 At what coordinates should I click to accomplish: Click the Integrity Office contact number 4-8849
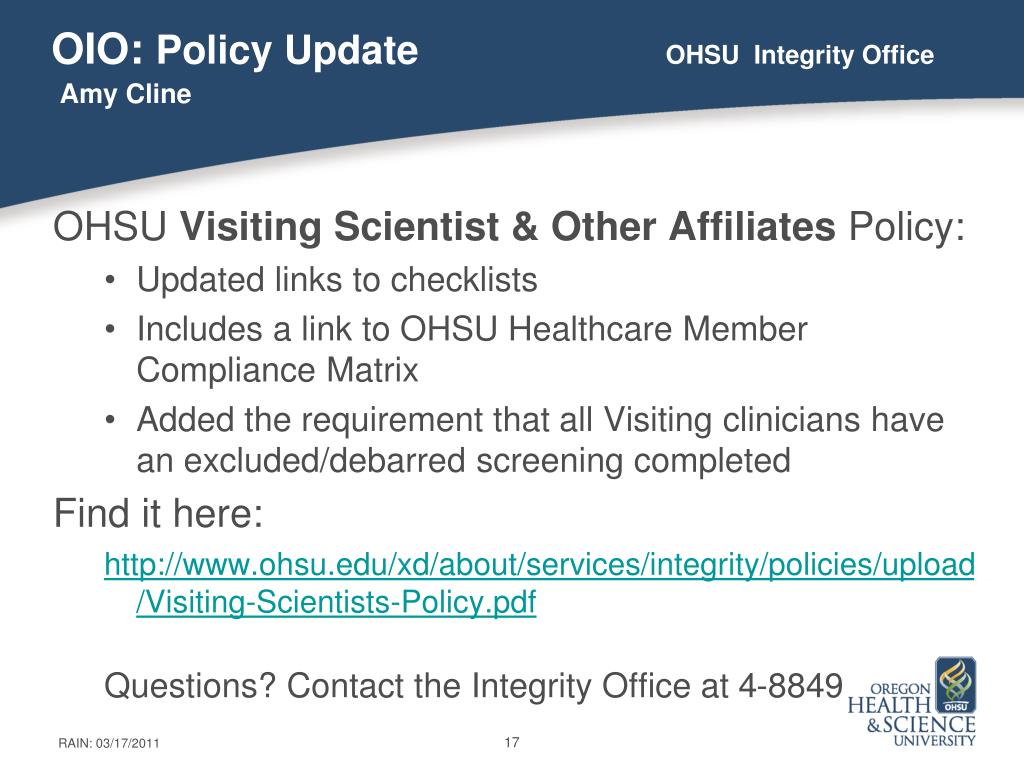click(x=790, y=686)
